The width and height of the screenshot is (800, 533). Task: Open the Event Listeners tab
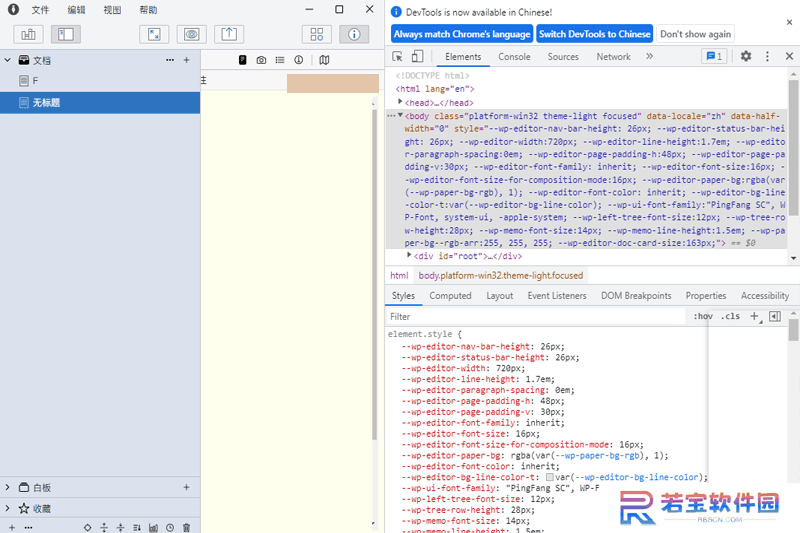coord(557,296)
